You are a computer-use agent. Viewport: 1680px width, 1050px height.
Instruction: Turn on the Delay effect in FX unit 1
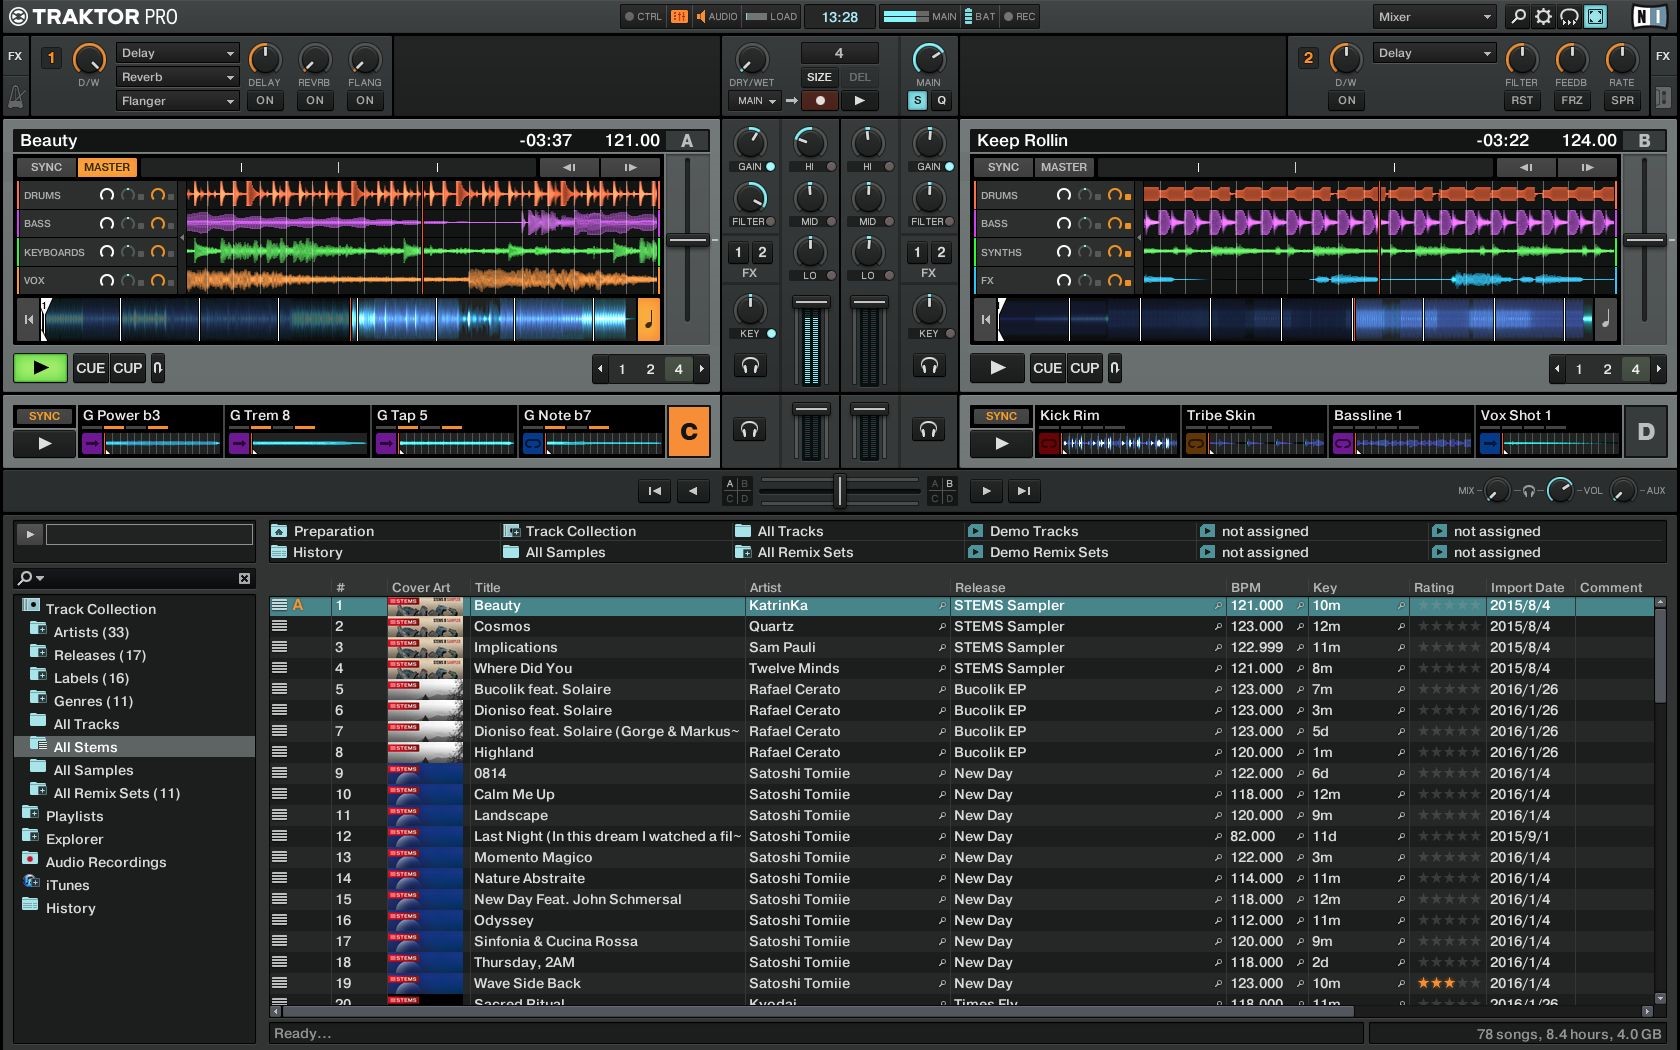264,101
